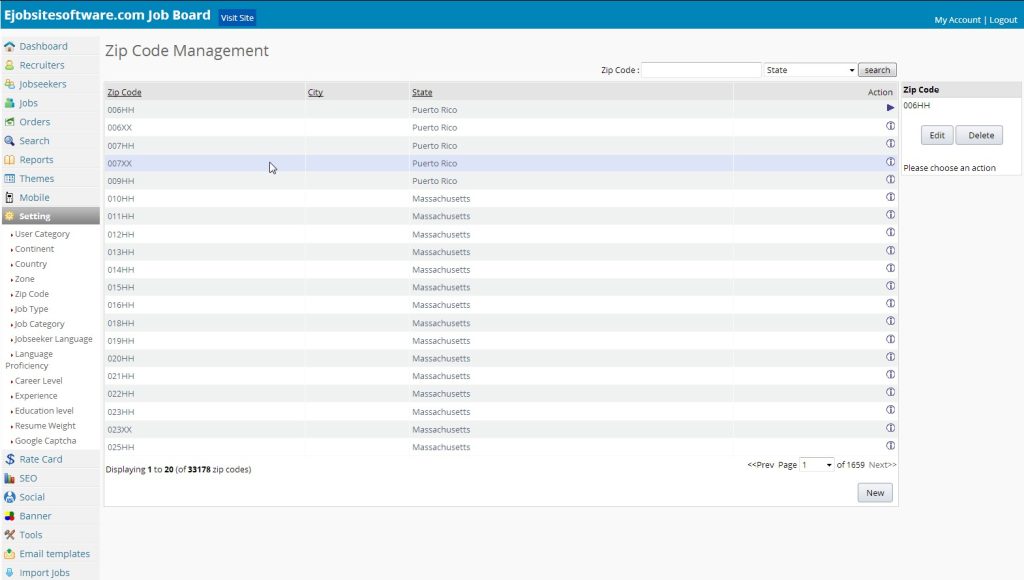
Task: Click the Themes icon in sidebar
Action: click(x=9, y=179)
